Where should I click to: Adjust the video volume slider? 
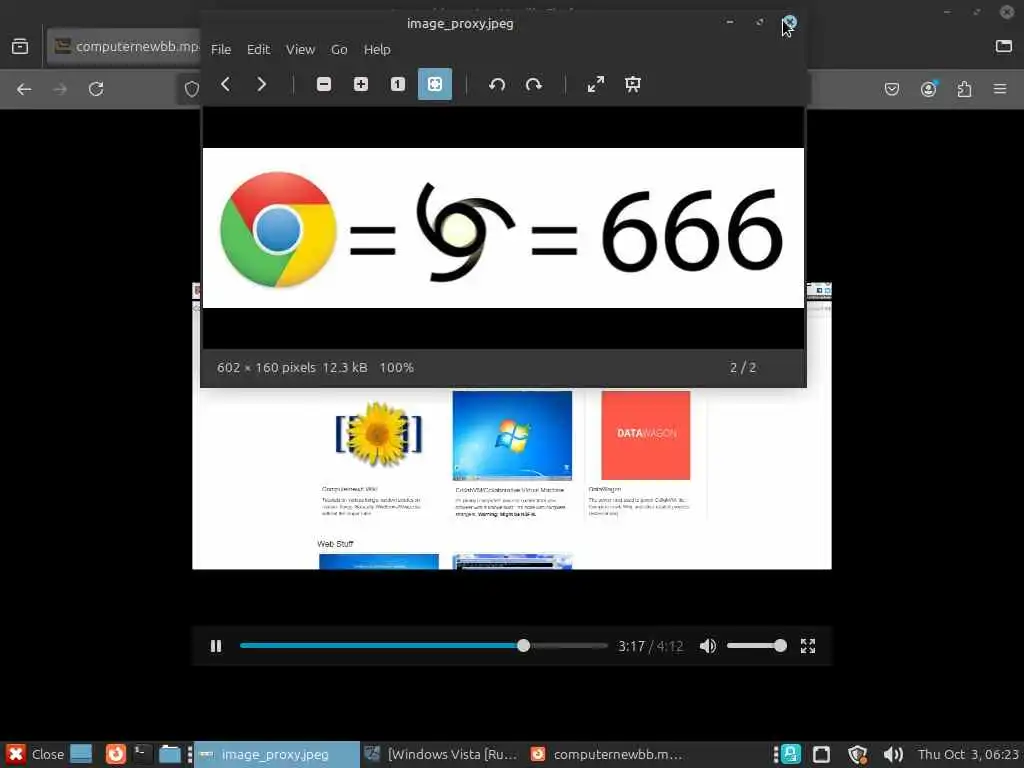(x=756, y=646)
